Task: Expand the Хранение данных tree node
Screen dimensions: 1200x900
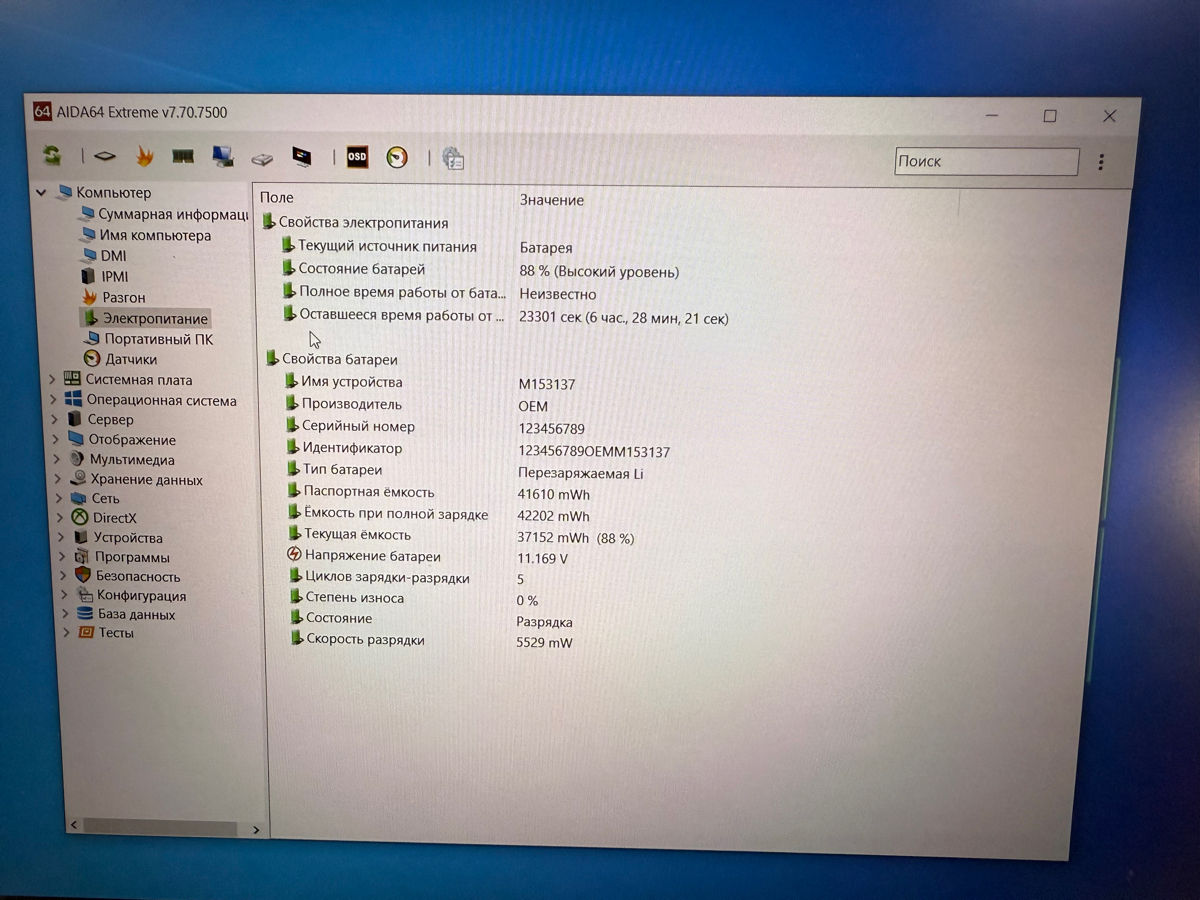Action: tap(54, 479)
